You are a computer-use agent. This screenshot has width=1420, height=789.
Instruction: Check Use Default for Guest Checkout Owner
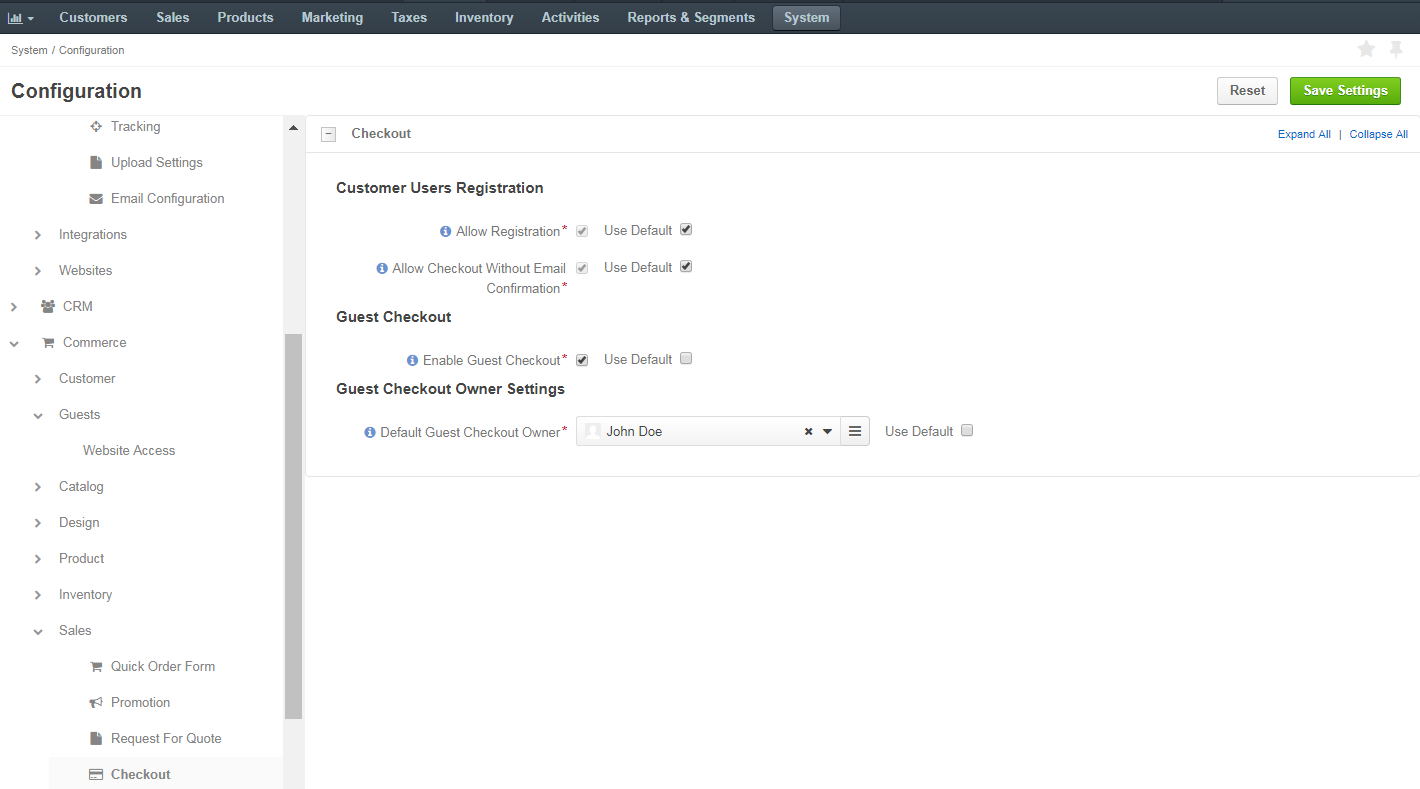click(967, 430)
